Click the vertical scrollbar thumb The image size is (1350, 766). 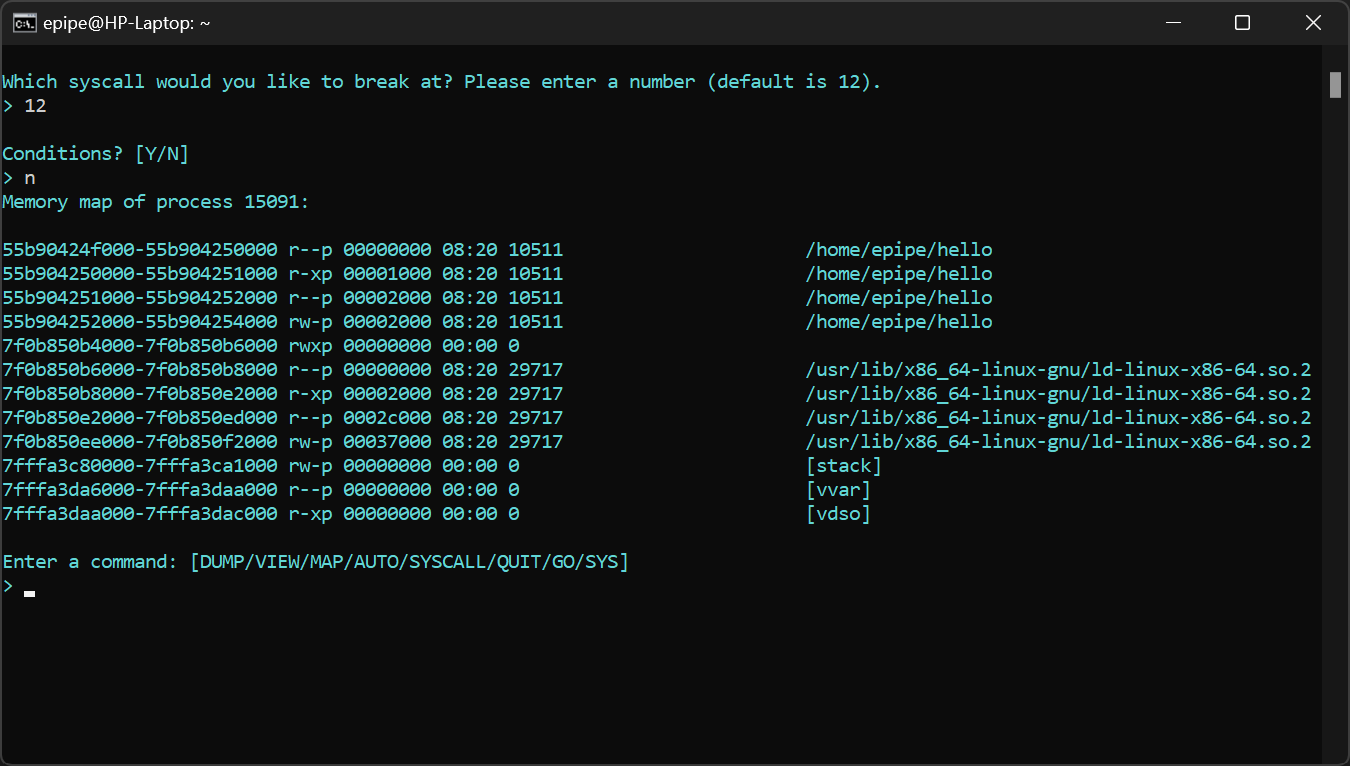pyautogui.click(x=1335, y=85)
